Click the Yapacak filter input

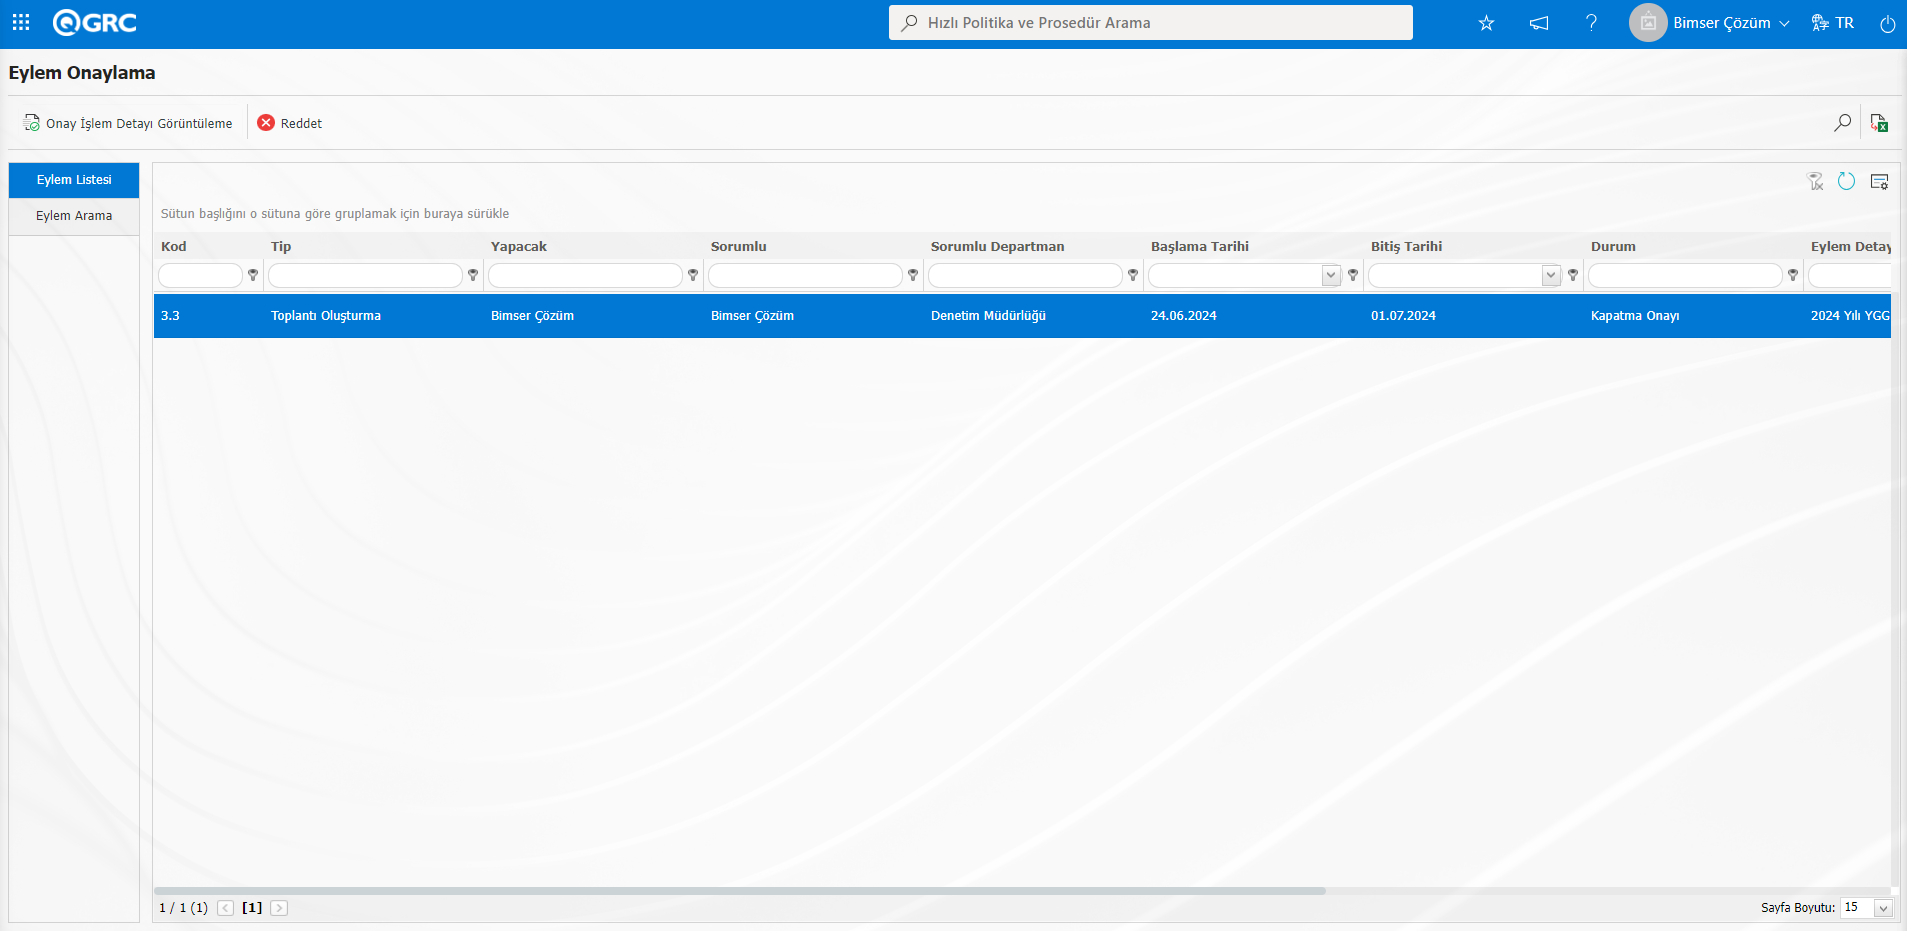click(585, 275)
